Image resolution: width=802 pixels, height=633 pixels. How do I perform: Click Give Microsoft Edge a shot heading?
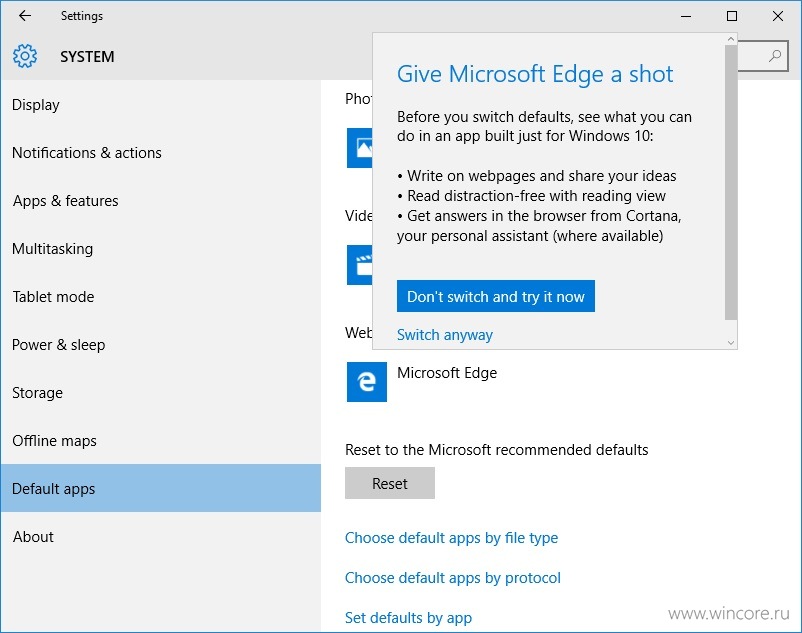[535, 74]
